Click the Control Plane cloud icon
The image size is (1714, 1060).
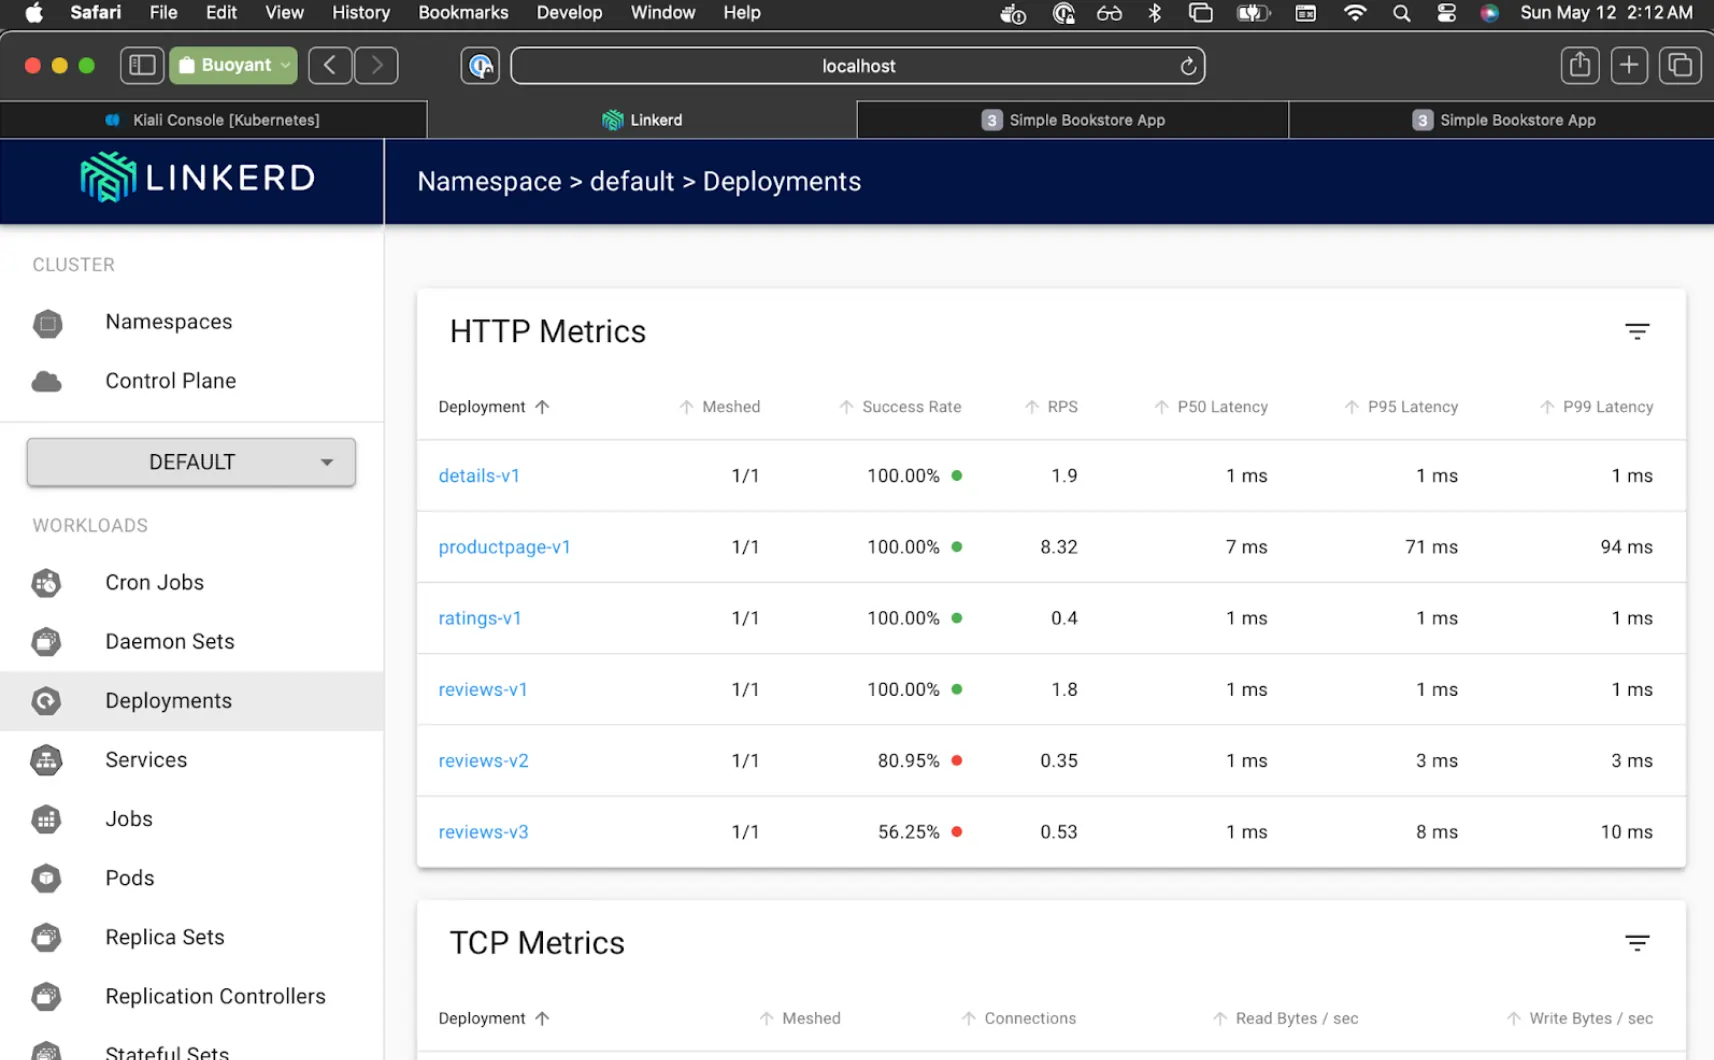coord(46,382)
